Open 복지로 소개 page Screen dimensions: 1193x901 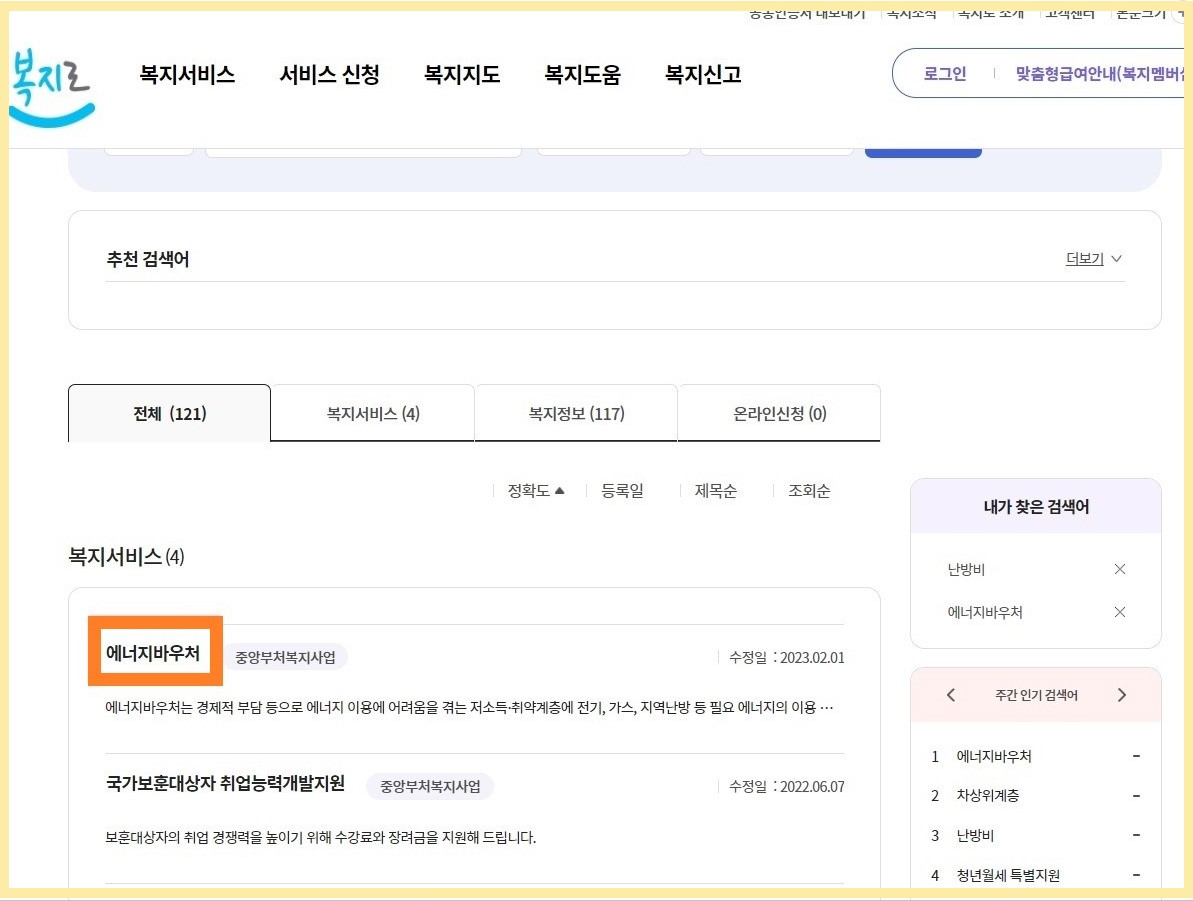click(x=991, y=13)
